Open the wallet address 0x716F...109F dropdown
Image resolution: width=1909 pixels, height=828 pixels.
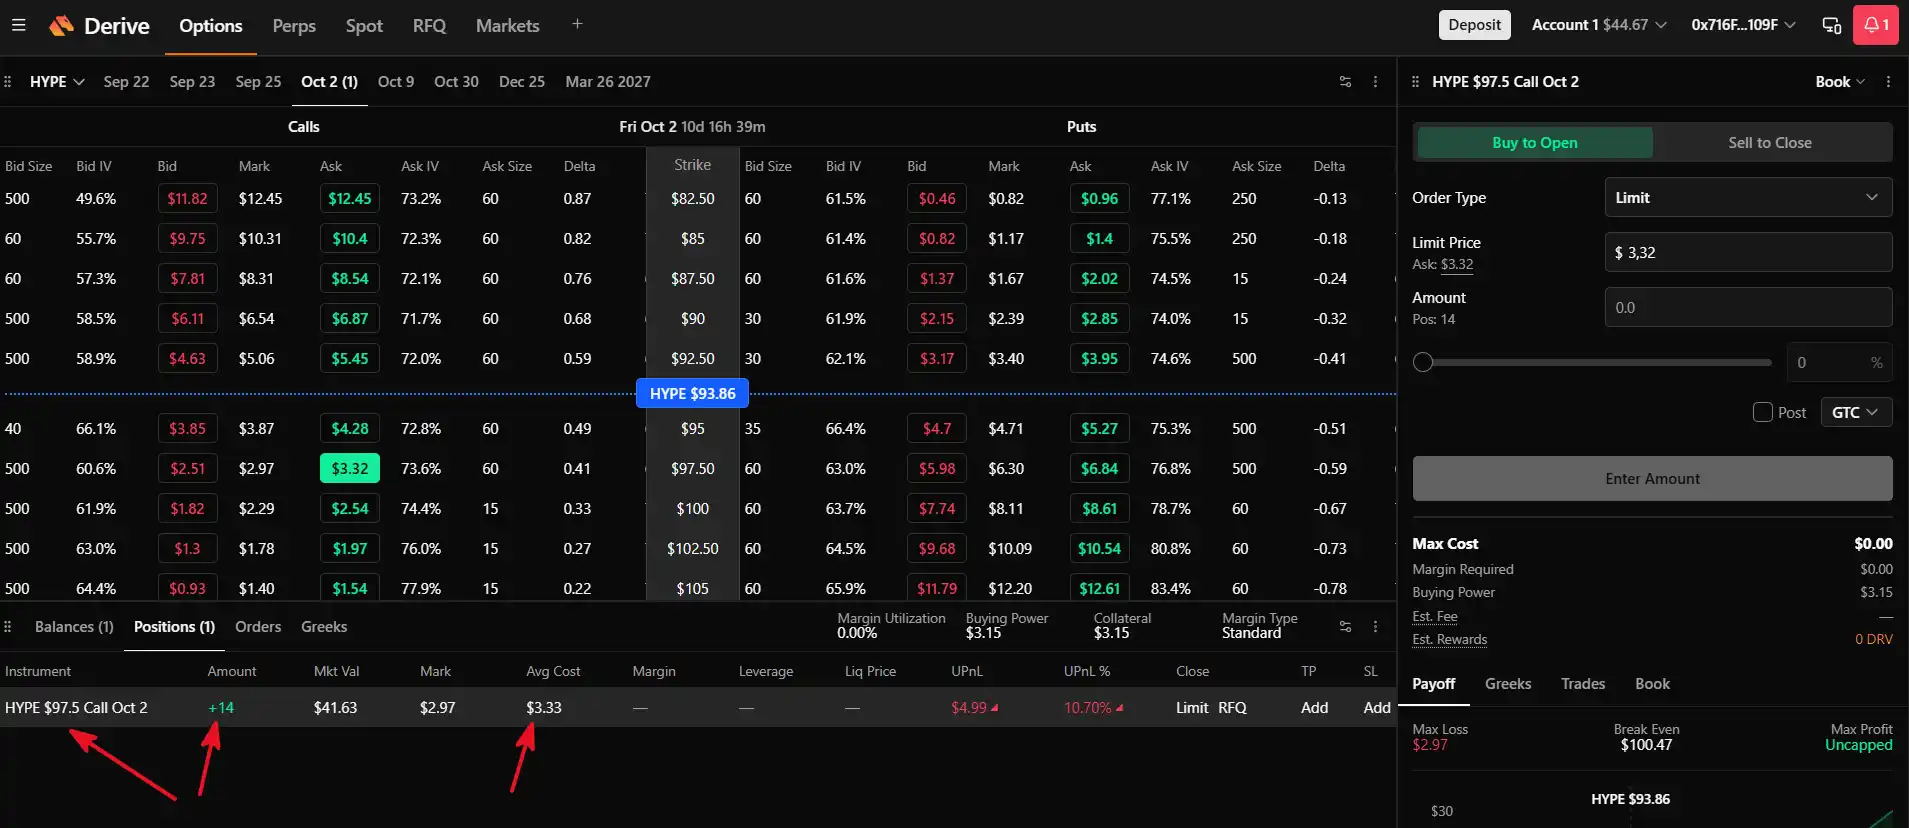1744,25
